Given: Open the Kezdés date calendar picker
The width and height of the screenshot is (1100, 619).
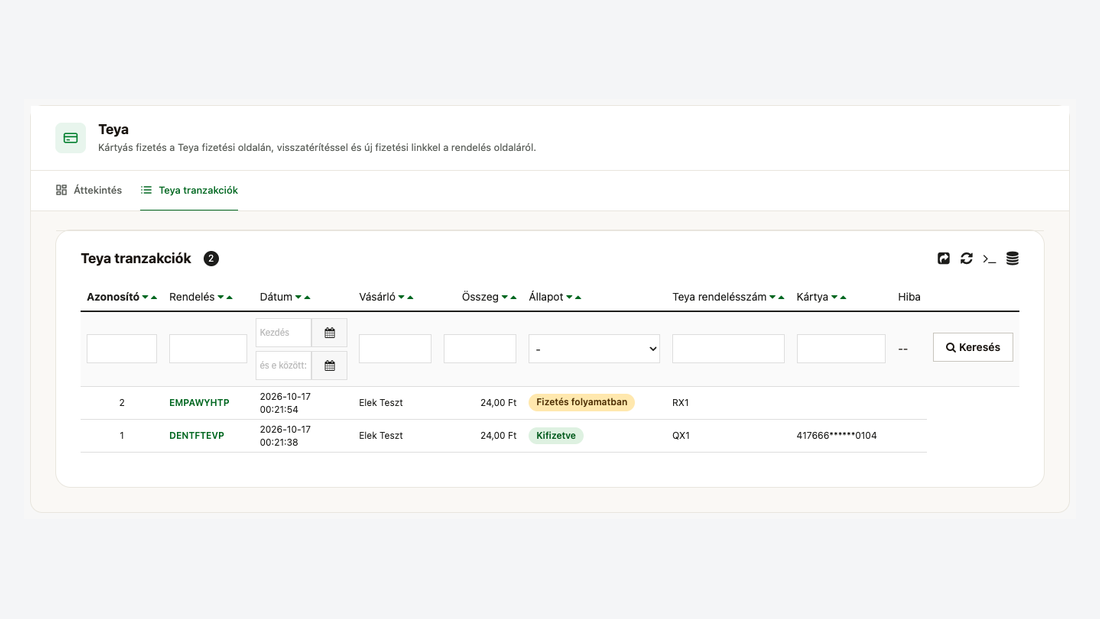Looking at the screenshot, I should [330, 333].
